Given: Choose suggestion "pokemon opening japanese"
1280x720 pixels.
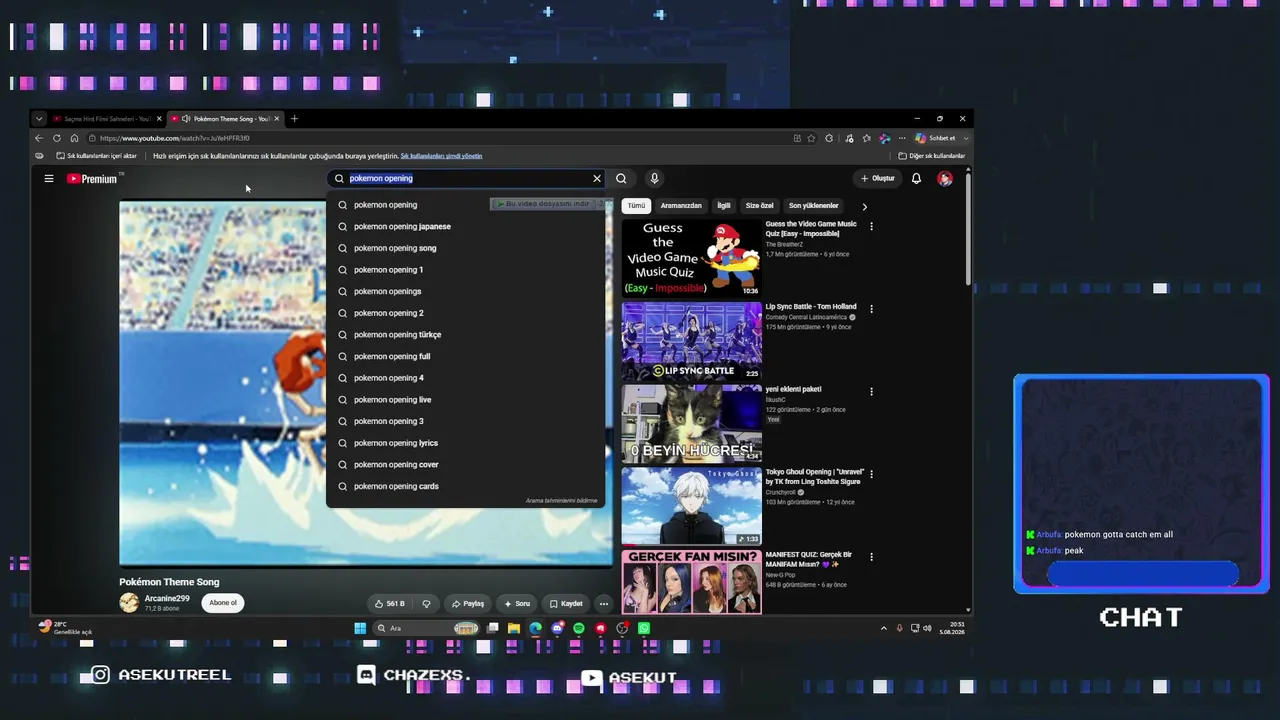Looking at the screenshot, I should tap(465, 227).
